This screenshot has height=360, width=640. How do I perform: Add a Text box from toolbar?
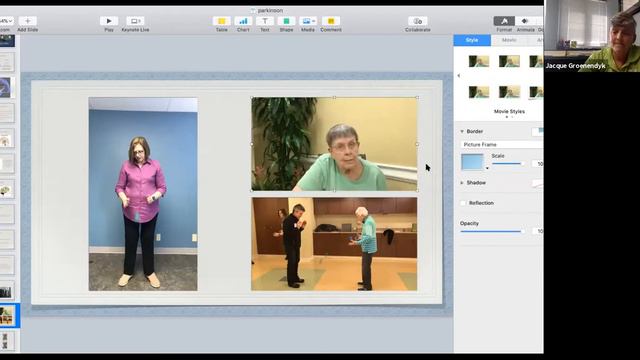pyautogui.click(x=264, y=21)
